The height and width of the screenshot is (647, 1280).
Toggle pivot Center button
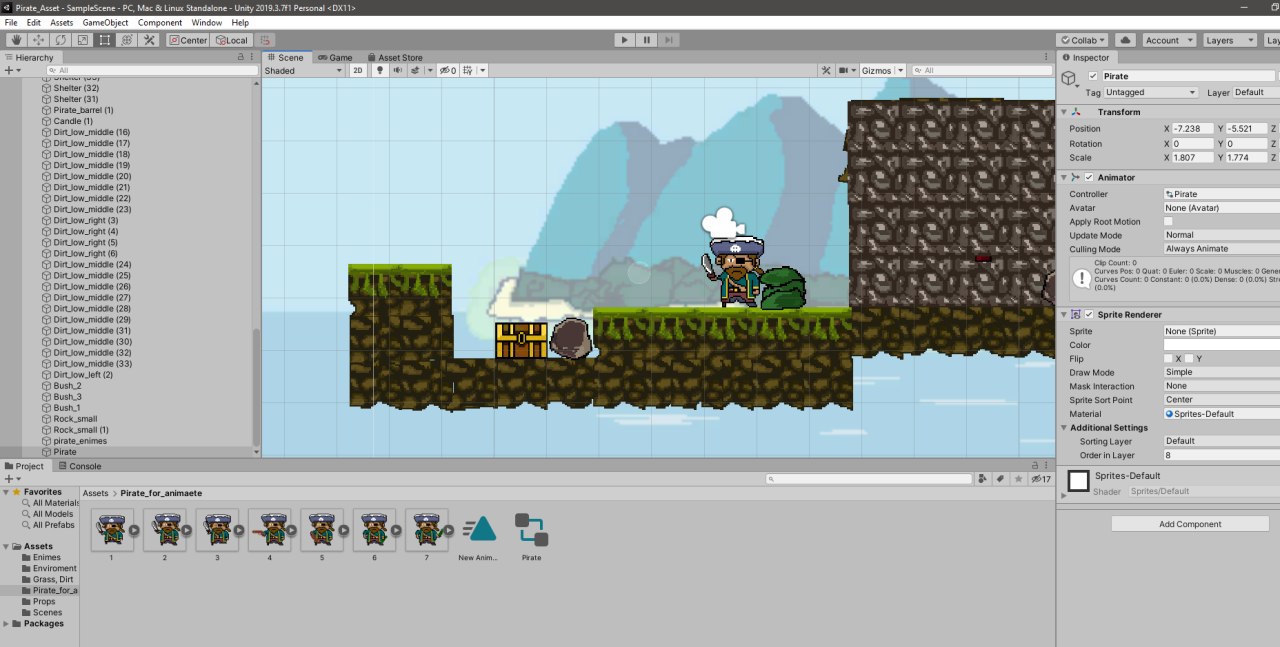(188, 40)
